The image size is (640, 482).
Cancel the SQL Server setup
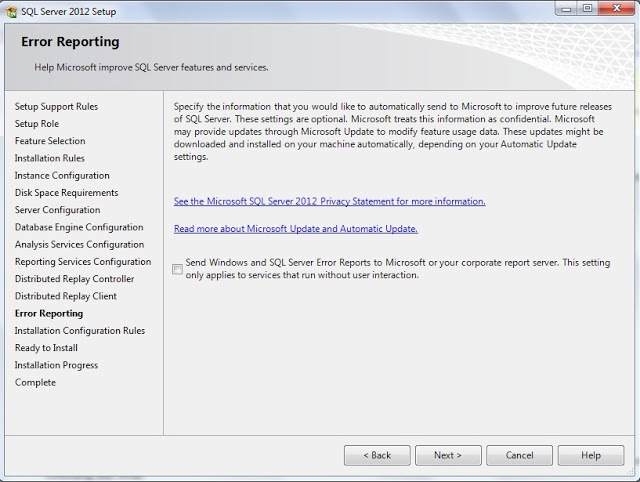tap(519, 455)
